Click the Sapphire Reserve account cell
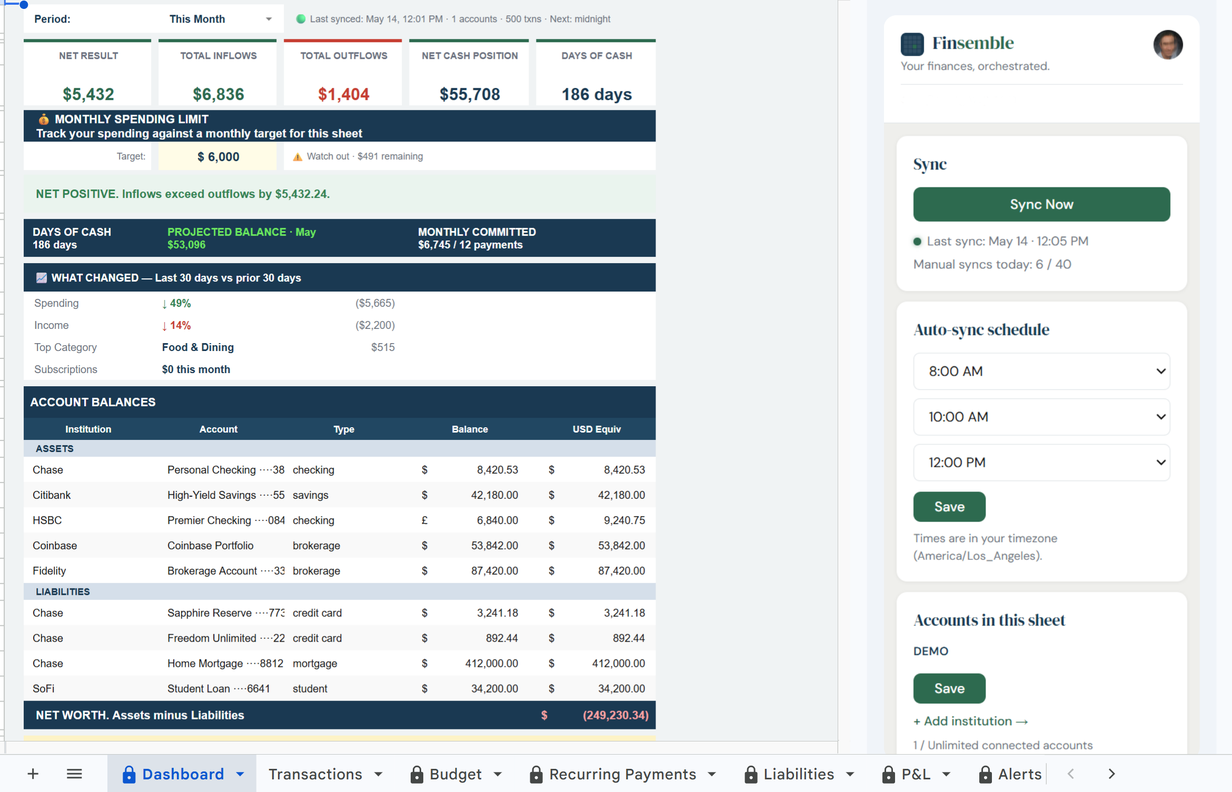Screen dimensions: 1232x792 226,613
